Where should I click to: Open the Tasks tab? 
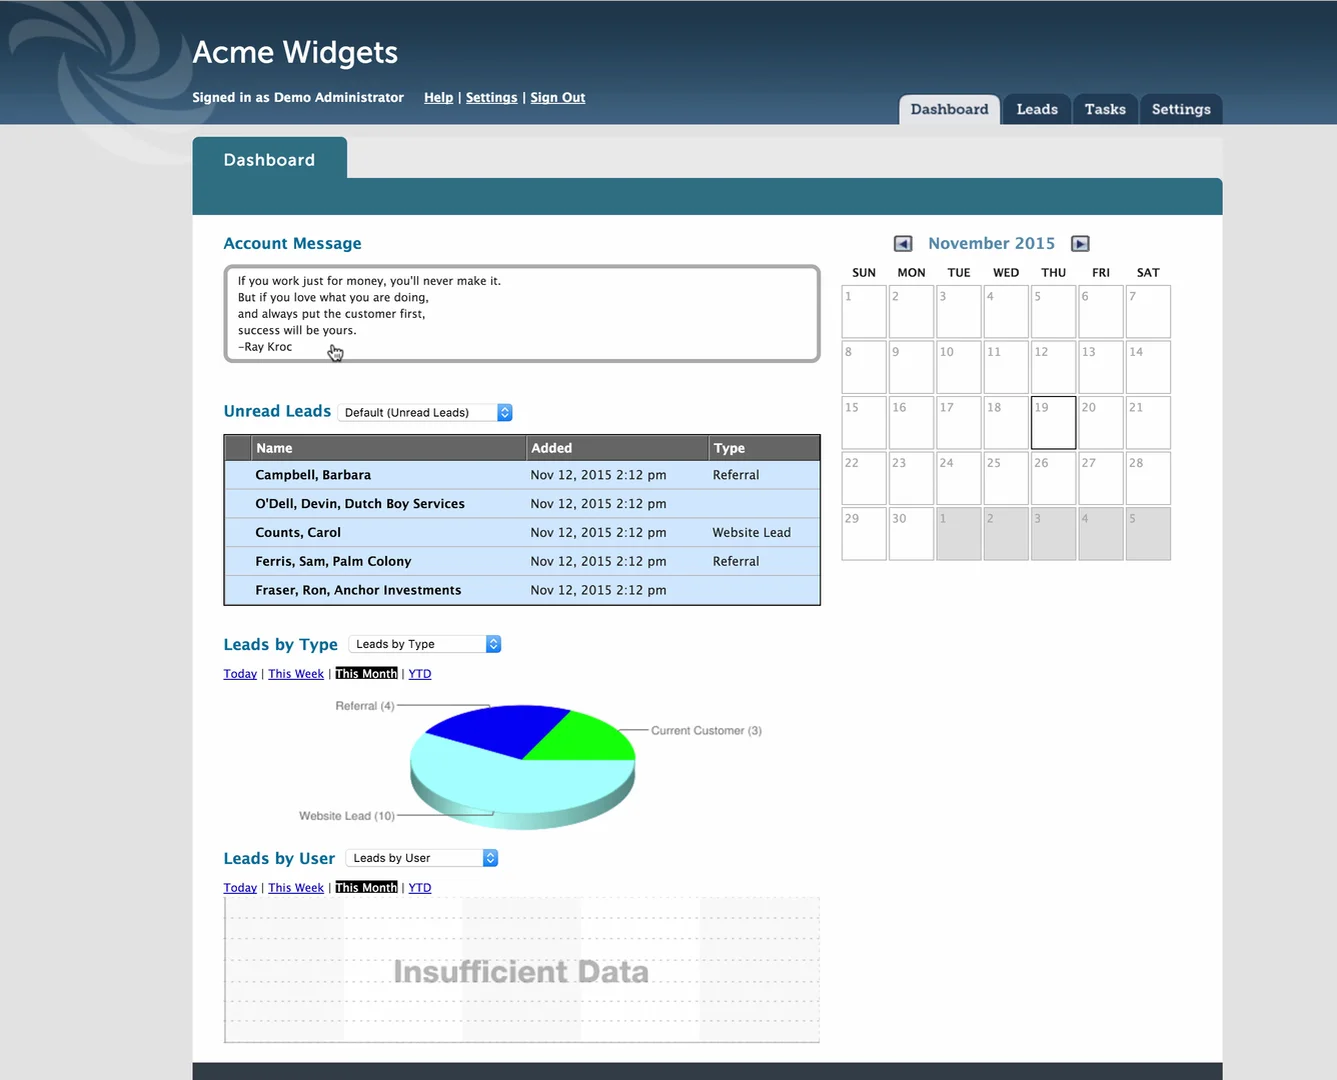pyautogui.click(x=1105, y=109)
